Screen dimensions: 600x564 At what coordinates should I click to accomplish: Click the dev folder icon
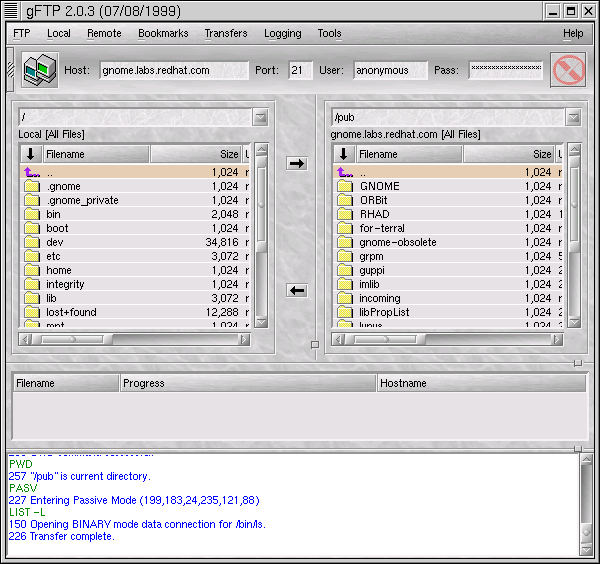tap(32, 242)
